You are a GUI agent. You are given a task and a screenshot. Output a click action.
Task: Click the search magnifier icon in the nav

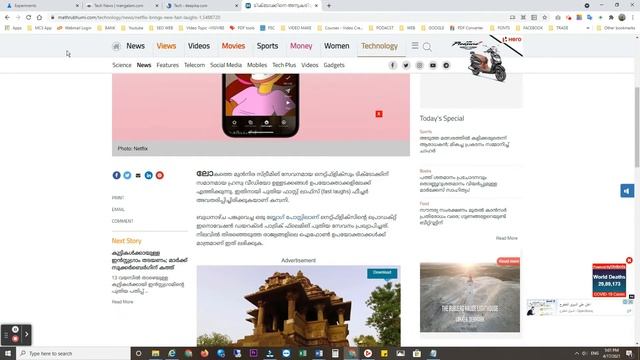(427, 47)
